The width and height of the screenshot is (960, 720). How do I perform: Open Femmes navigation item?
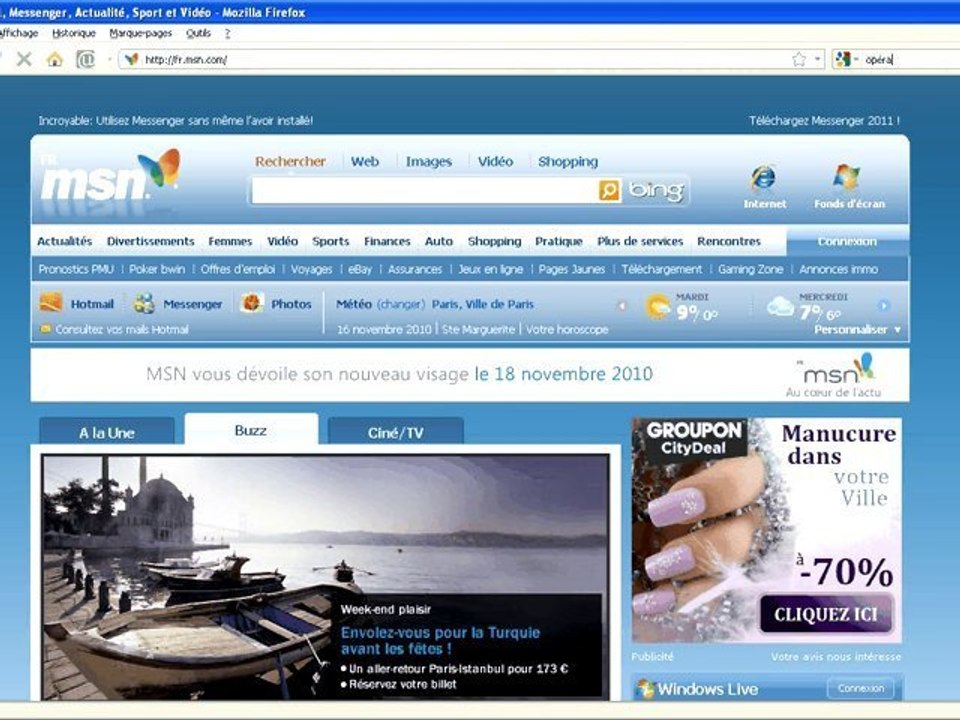coord(230,241)
